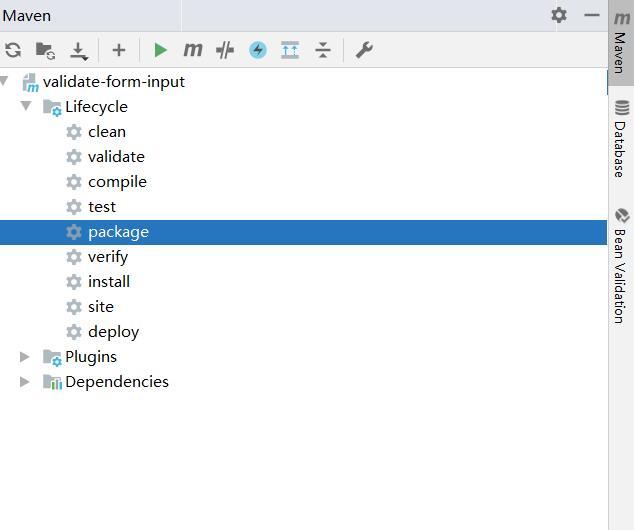Expand the Dependencies node arrow
Viewport: 634px width, 530px height.
click(x=25, y=382)
